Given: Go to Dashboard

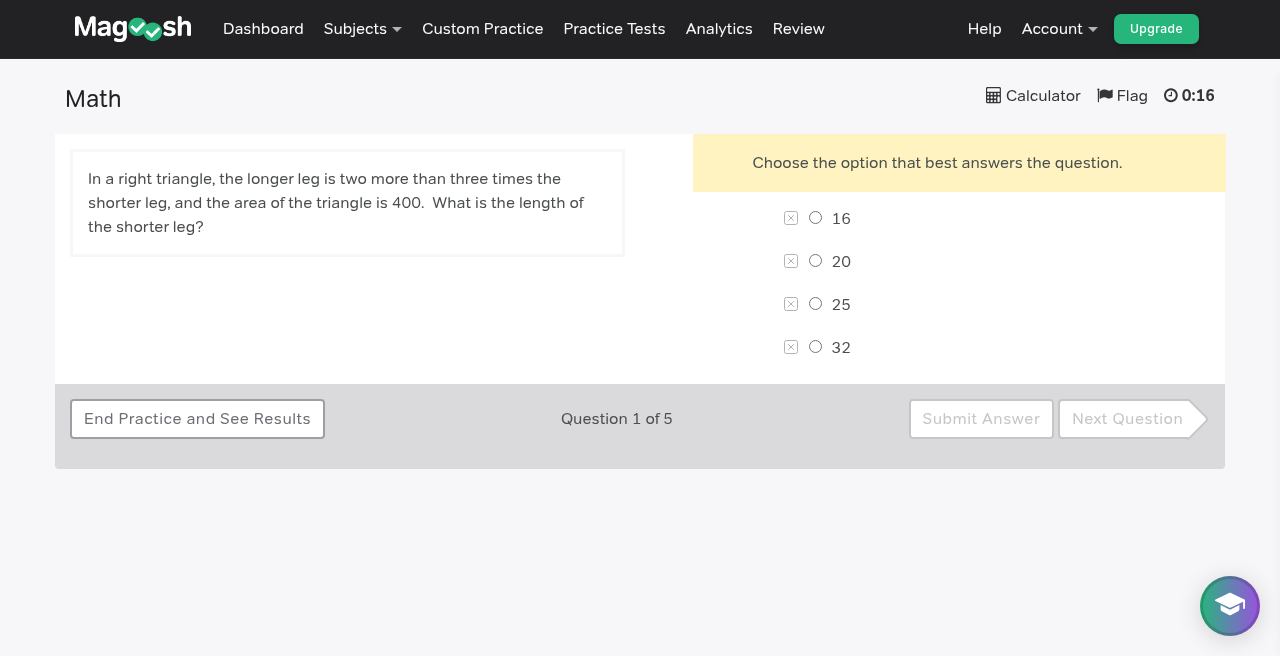Looking at the screenshot, I should (263, 29).
